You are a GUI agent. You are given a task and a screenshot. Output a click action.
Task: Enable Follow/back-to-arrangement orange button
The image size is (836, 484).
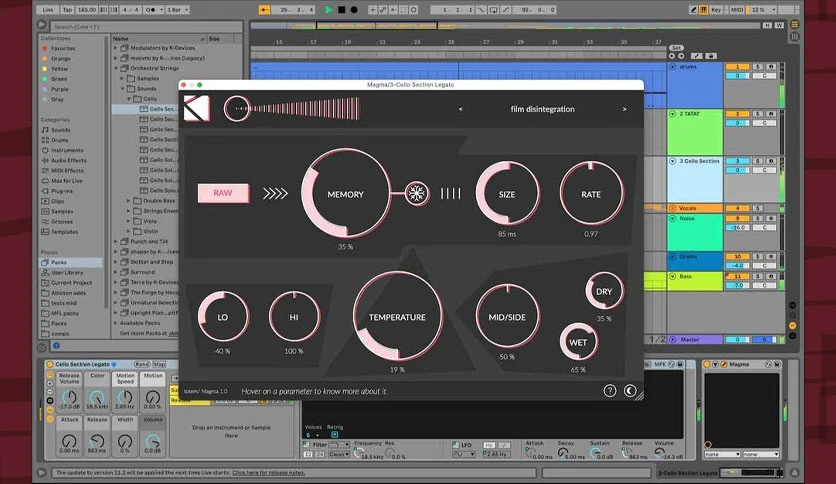pyautogui.click(x=264, y=10)
